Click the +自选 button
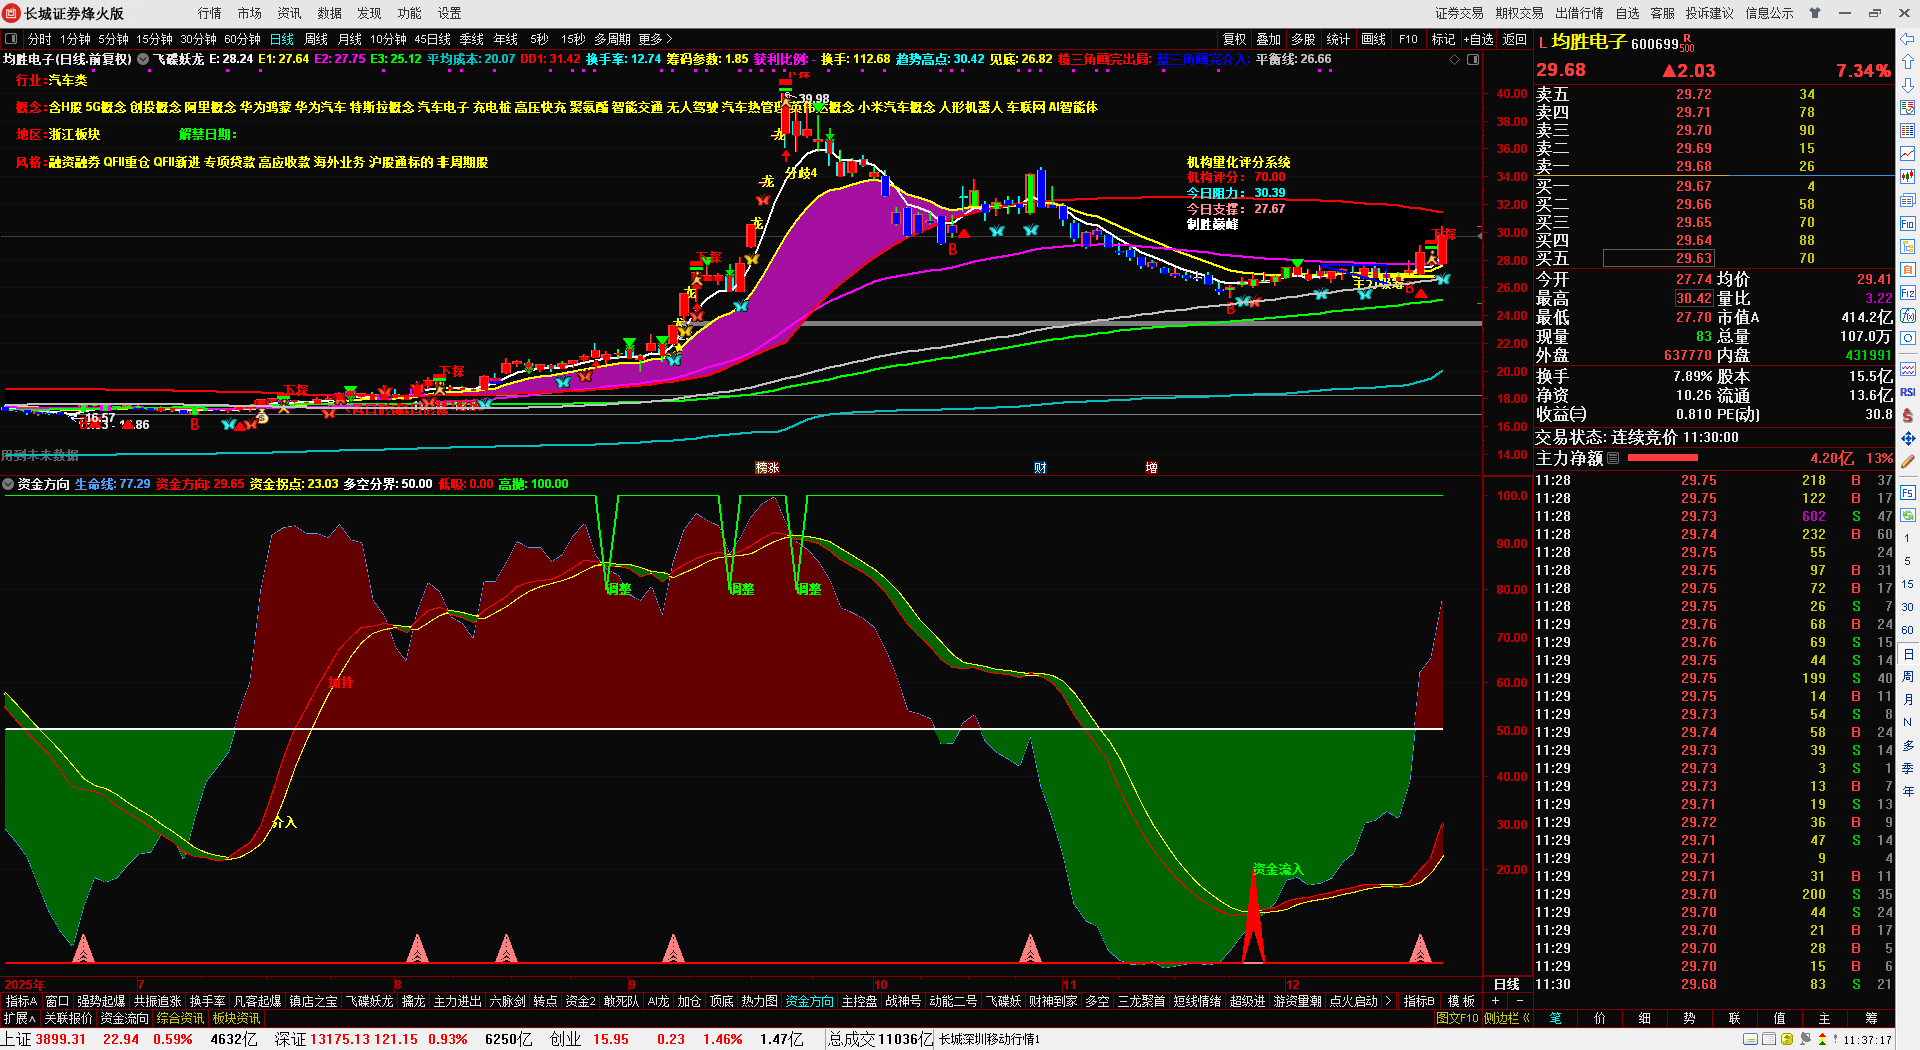Viewport: 1920px width, 1050px height. pos(1478,39)
